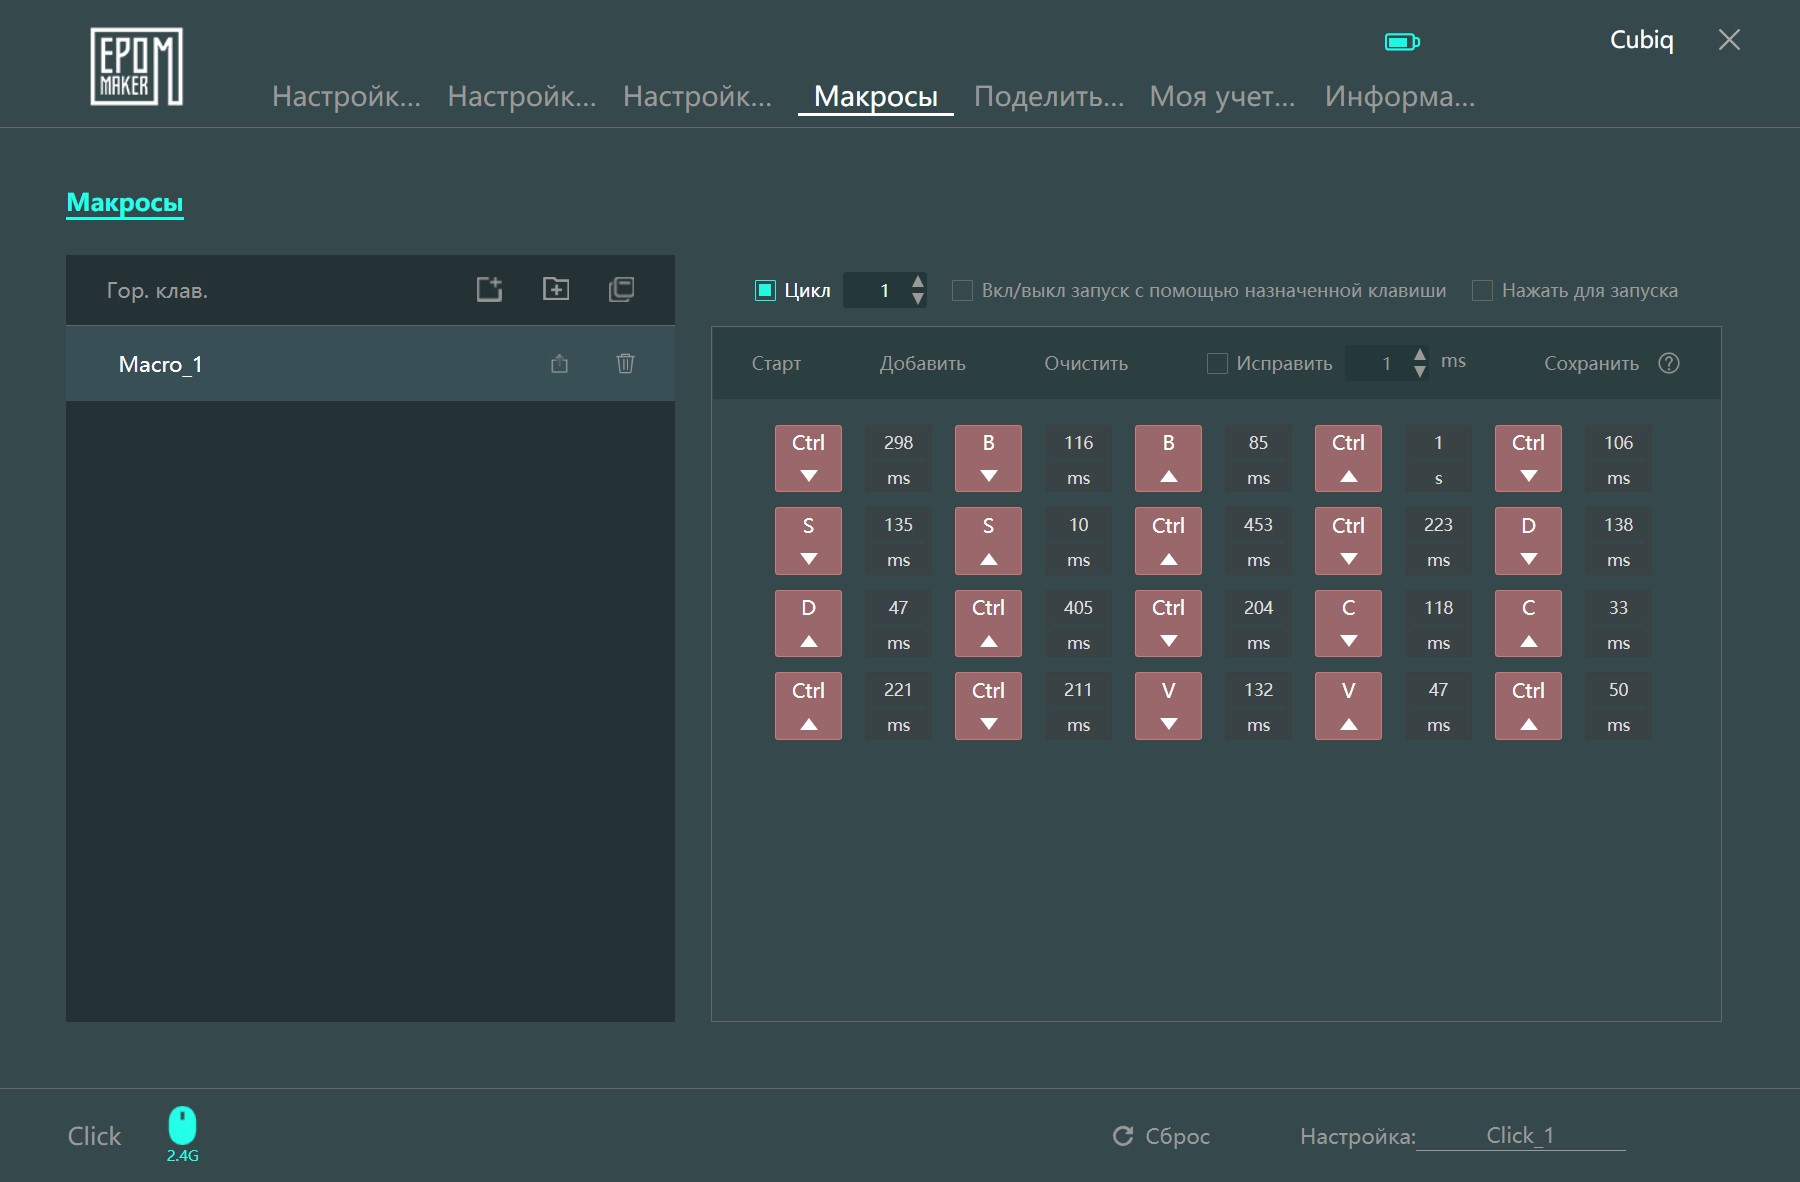Enable Вкл/выкл запуск с помощью назначенной клавиши
The image size is (1800, 1182).
point(962,290)
